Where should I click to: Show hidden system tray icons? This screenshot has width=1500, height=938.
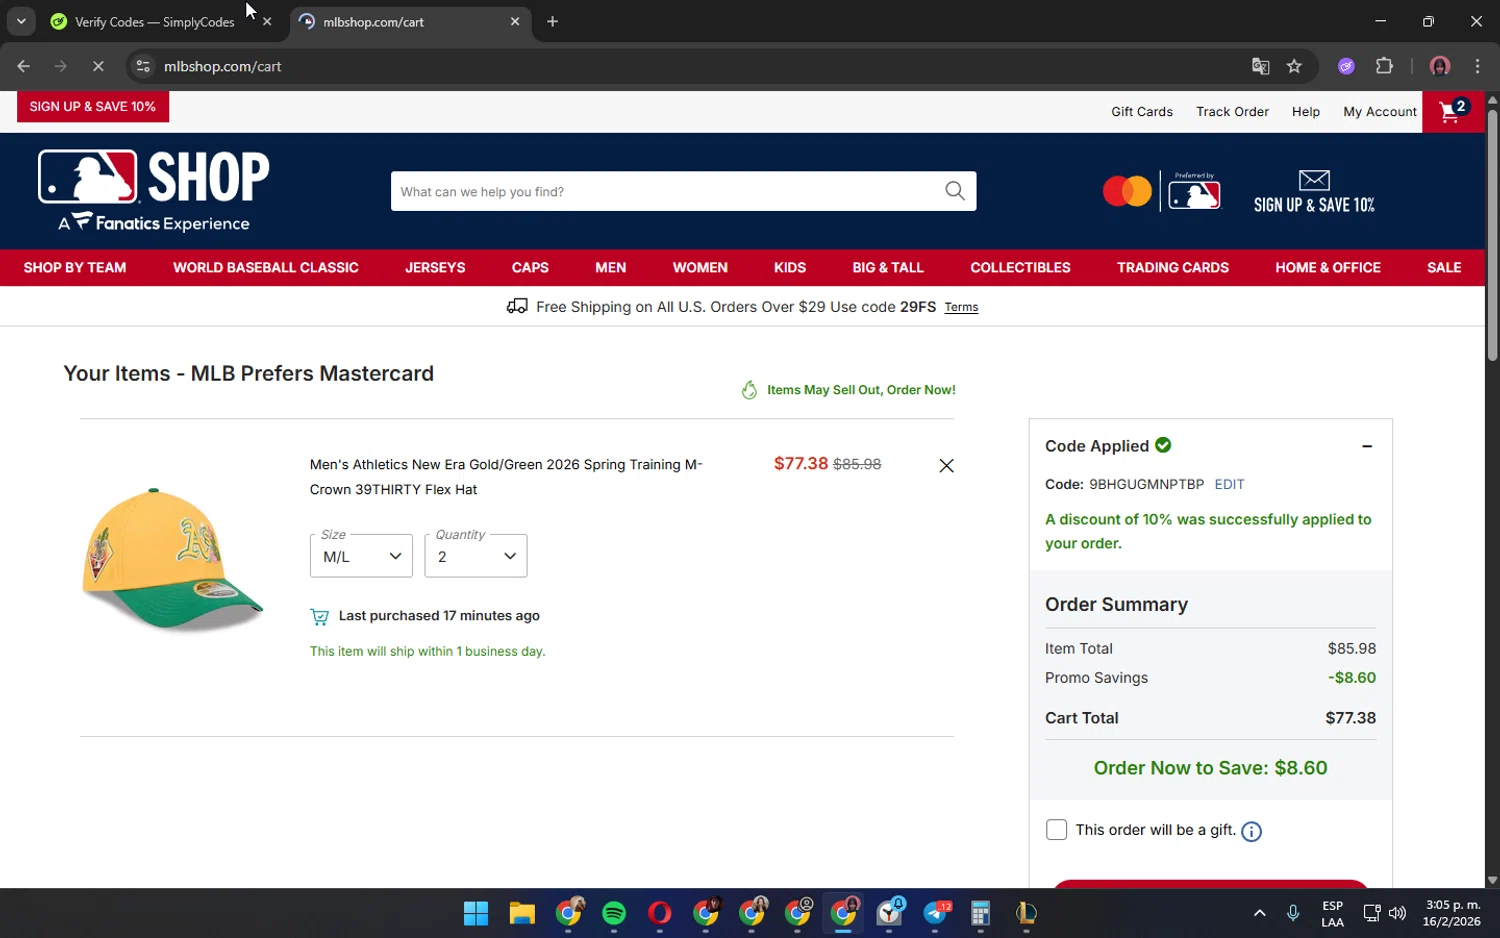click(1260, 913)
